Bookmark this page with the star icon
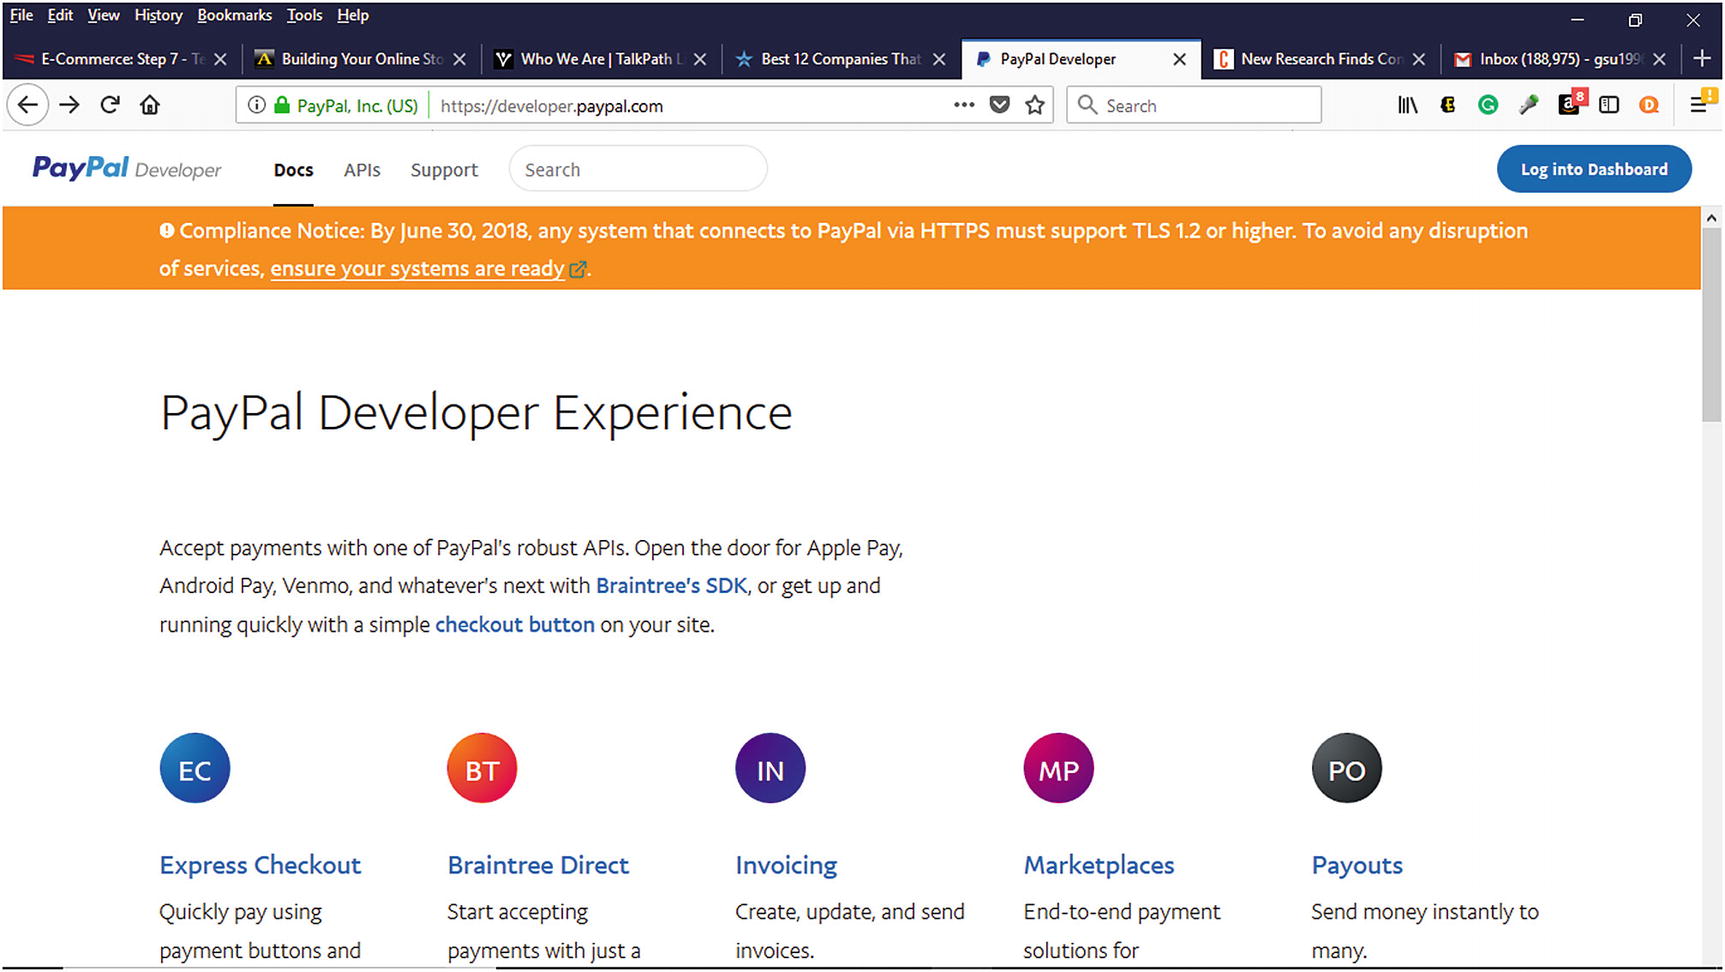Image resolution: width=1725 pixels, height=972 pixels. click(x=1035, y=105)
